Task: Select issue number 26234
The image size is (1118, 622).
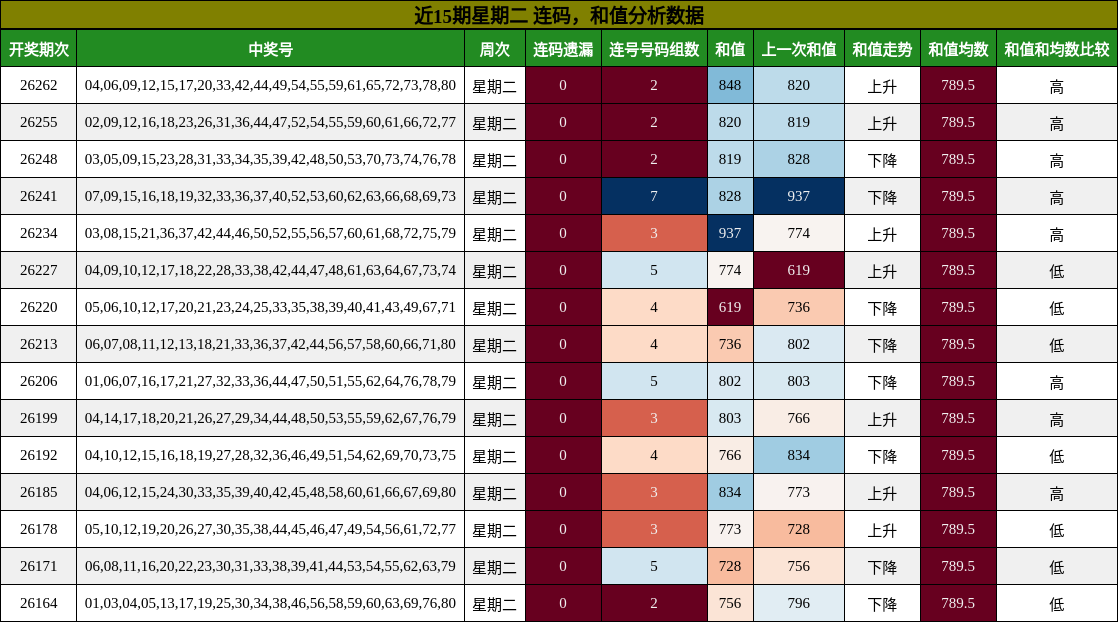Action: pyautogui.click(x=39, y=233)
